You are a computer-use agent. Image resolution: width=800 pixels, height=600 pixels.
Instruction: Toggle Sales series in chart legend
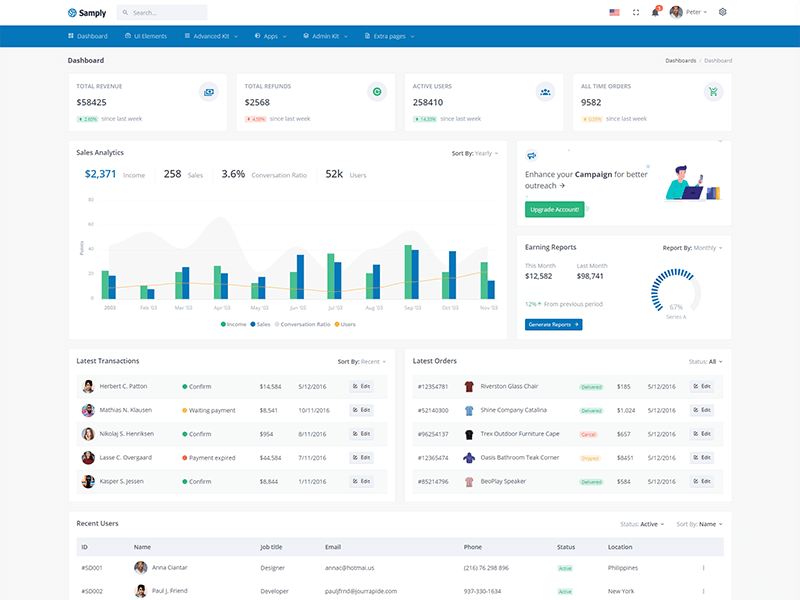[x=260, y=324]
